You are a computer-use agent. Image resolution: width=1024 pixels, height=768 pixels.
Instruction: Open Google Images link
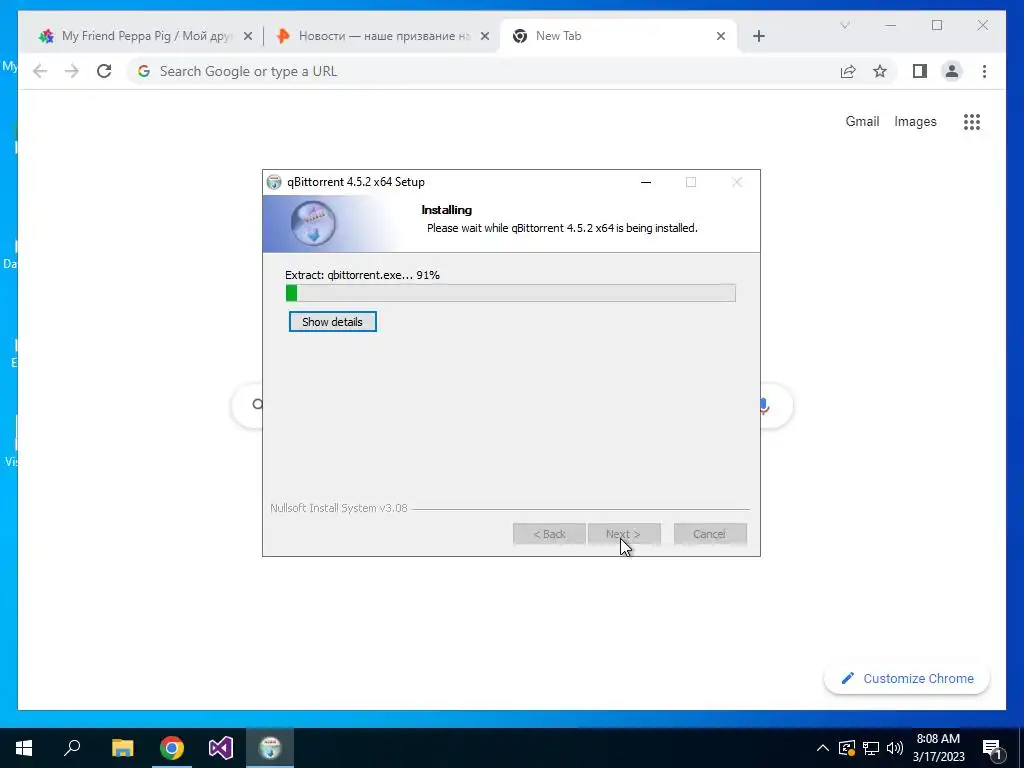(915, 121)
